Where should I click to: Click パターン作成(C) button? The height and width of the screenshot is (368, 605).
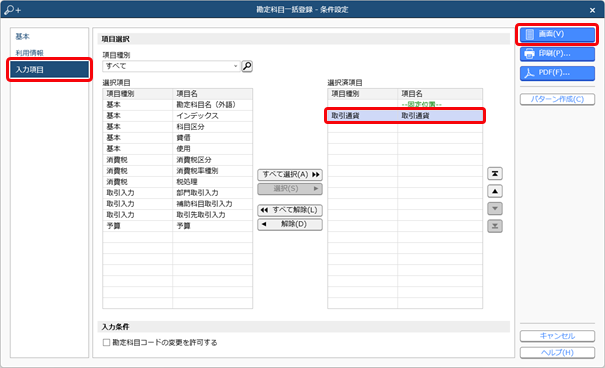[x=557, y=99]
